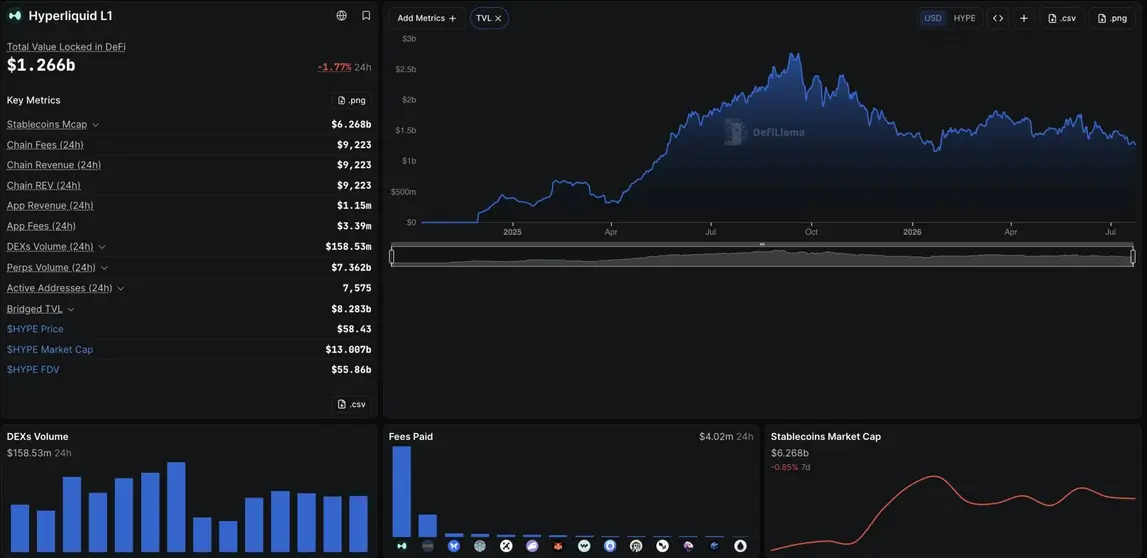Click the 2026 label on chart axis
The image size is (1147, 558).
pyautogui.click(x=911, y=232)
